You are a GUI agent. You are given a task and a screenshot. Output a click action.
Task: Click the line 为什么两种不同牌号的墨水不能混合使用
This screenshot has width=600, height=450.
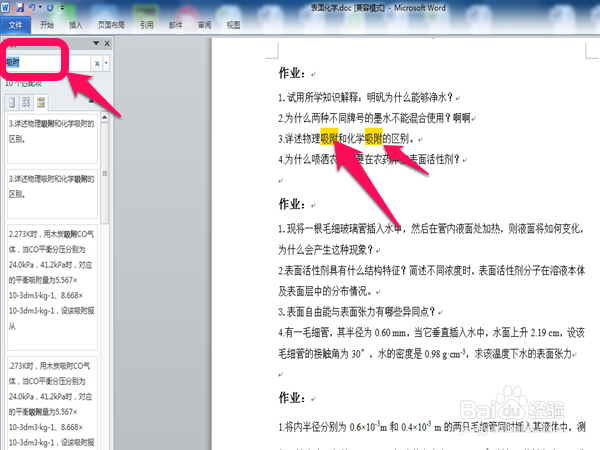coord(374,118)
